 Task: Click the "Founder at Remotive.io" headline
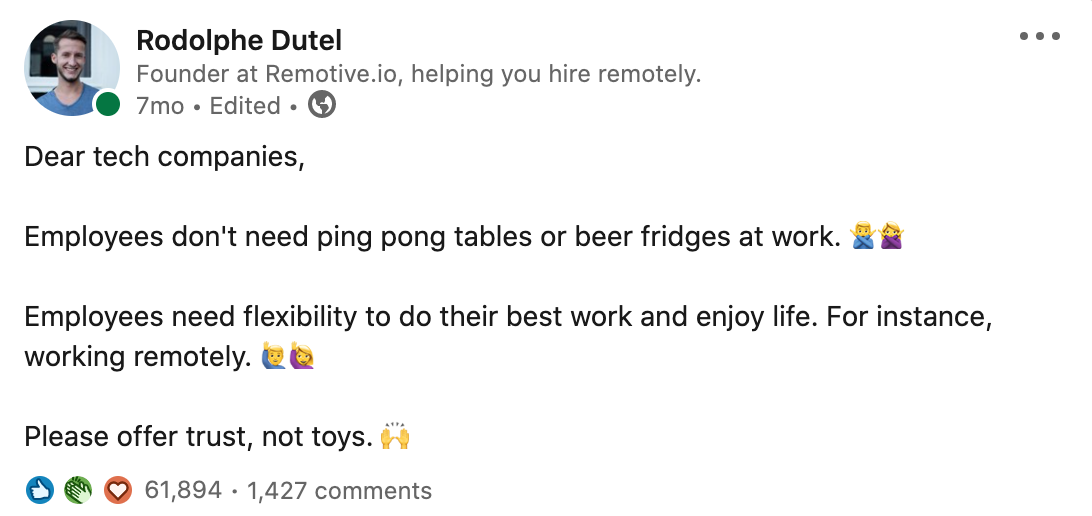[418, 74]
